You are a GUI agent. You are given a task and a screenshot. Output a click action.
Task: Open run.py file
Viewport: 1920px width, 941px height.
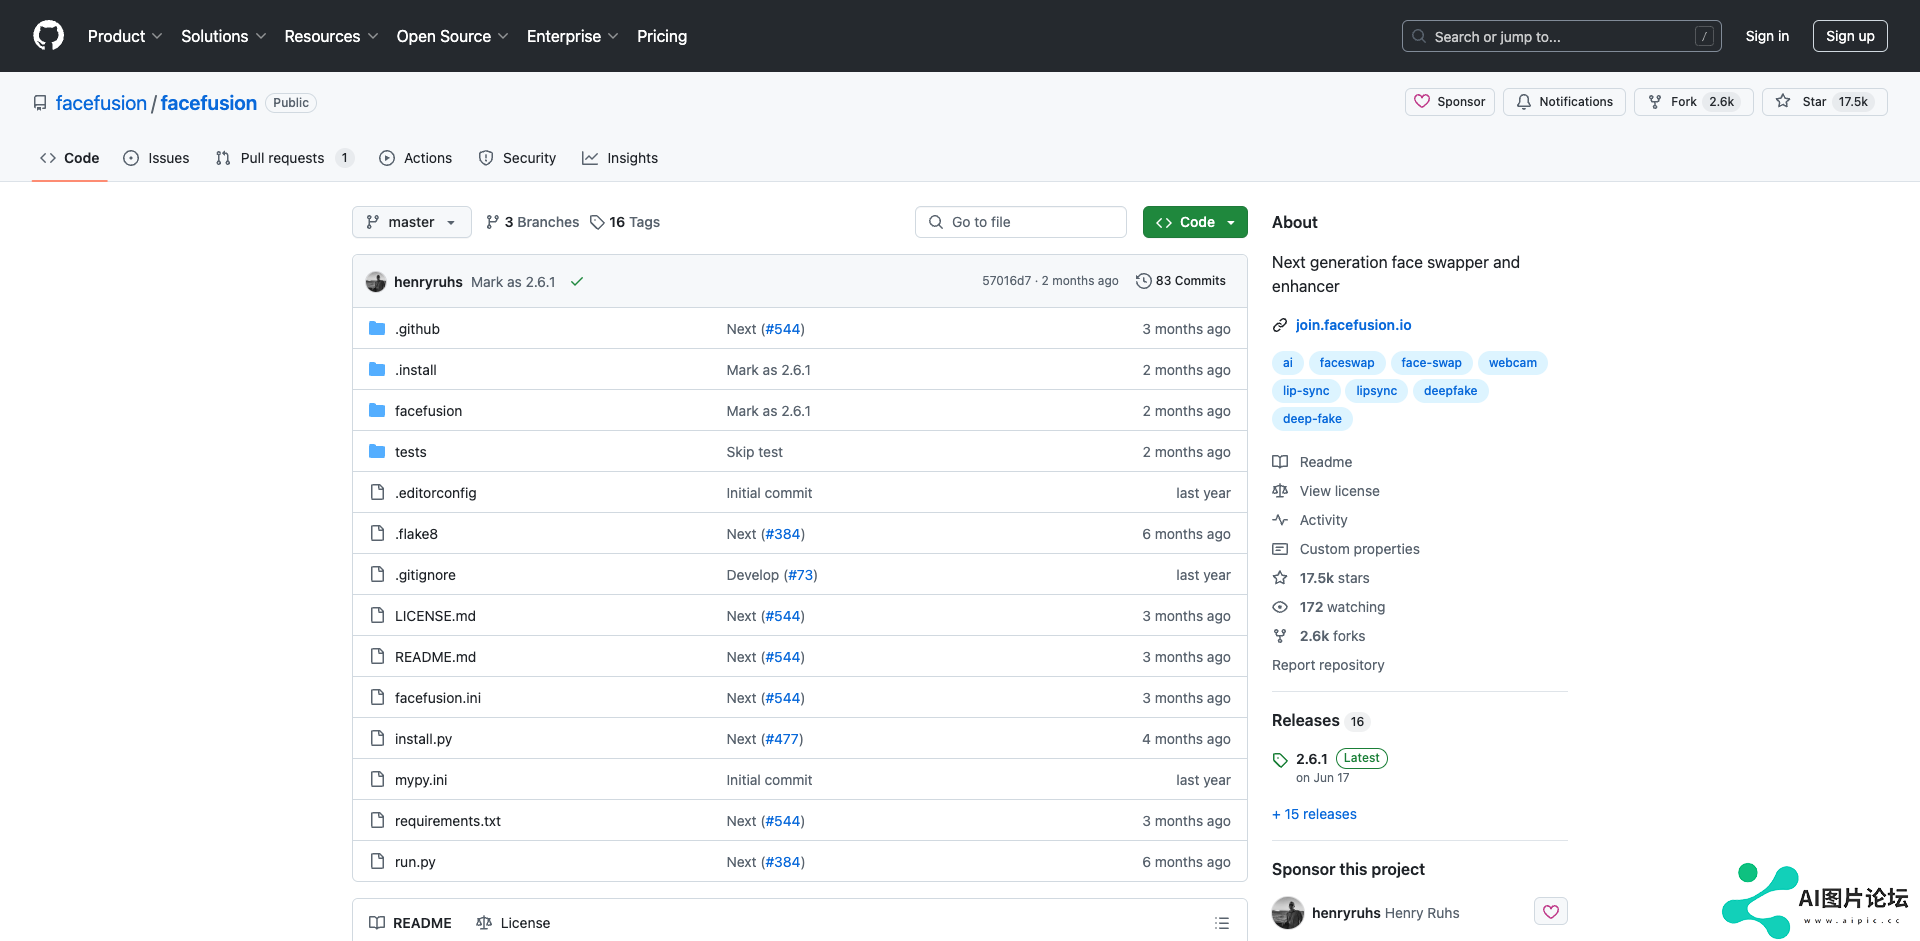[415, 862]
